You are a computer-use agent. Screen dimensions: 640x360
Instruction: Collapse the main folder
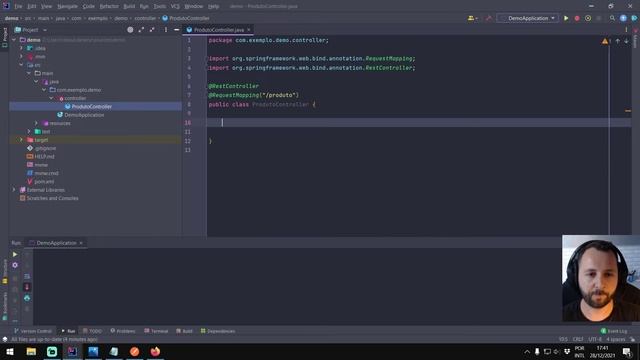(29, 73)
